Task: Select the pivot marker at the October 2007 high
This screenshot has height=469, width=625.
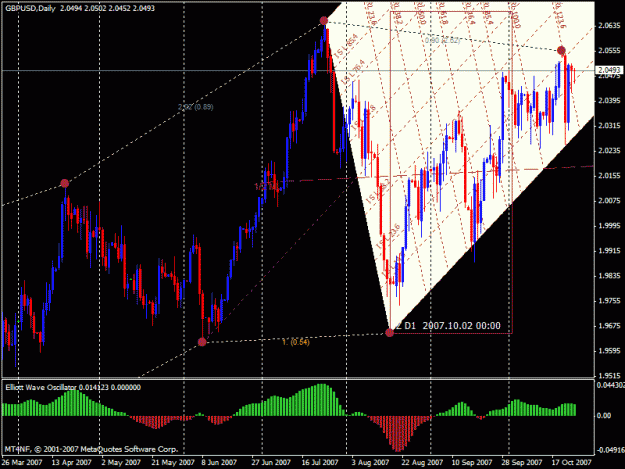Action: pyautogui.click(x=561, y=51)
